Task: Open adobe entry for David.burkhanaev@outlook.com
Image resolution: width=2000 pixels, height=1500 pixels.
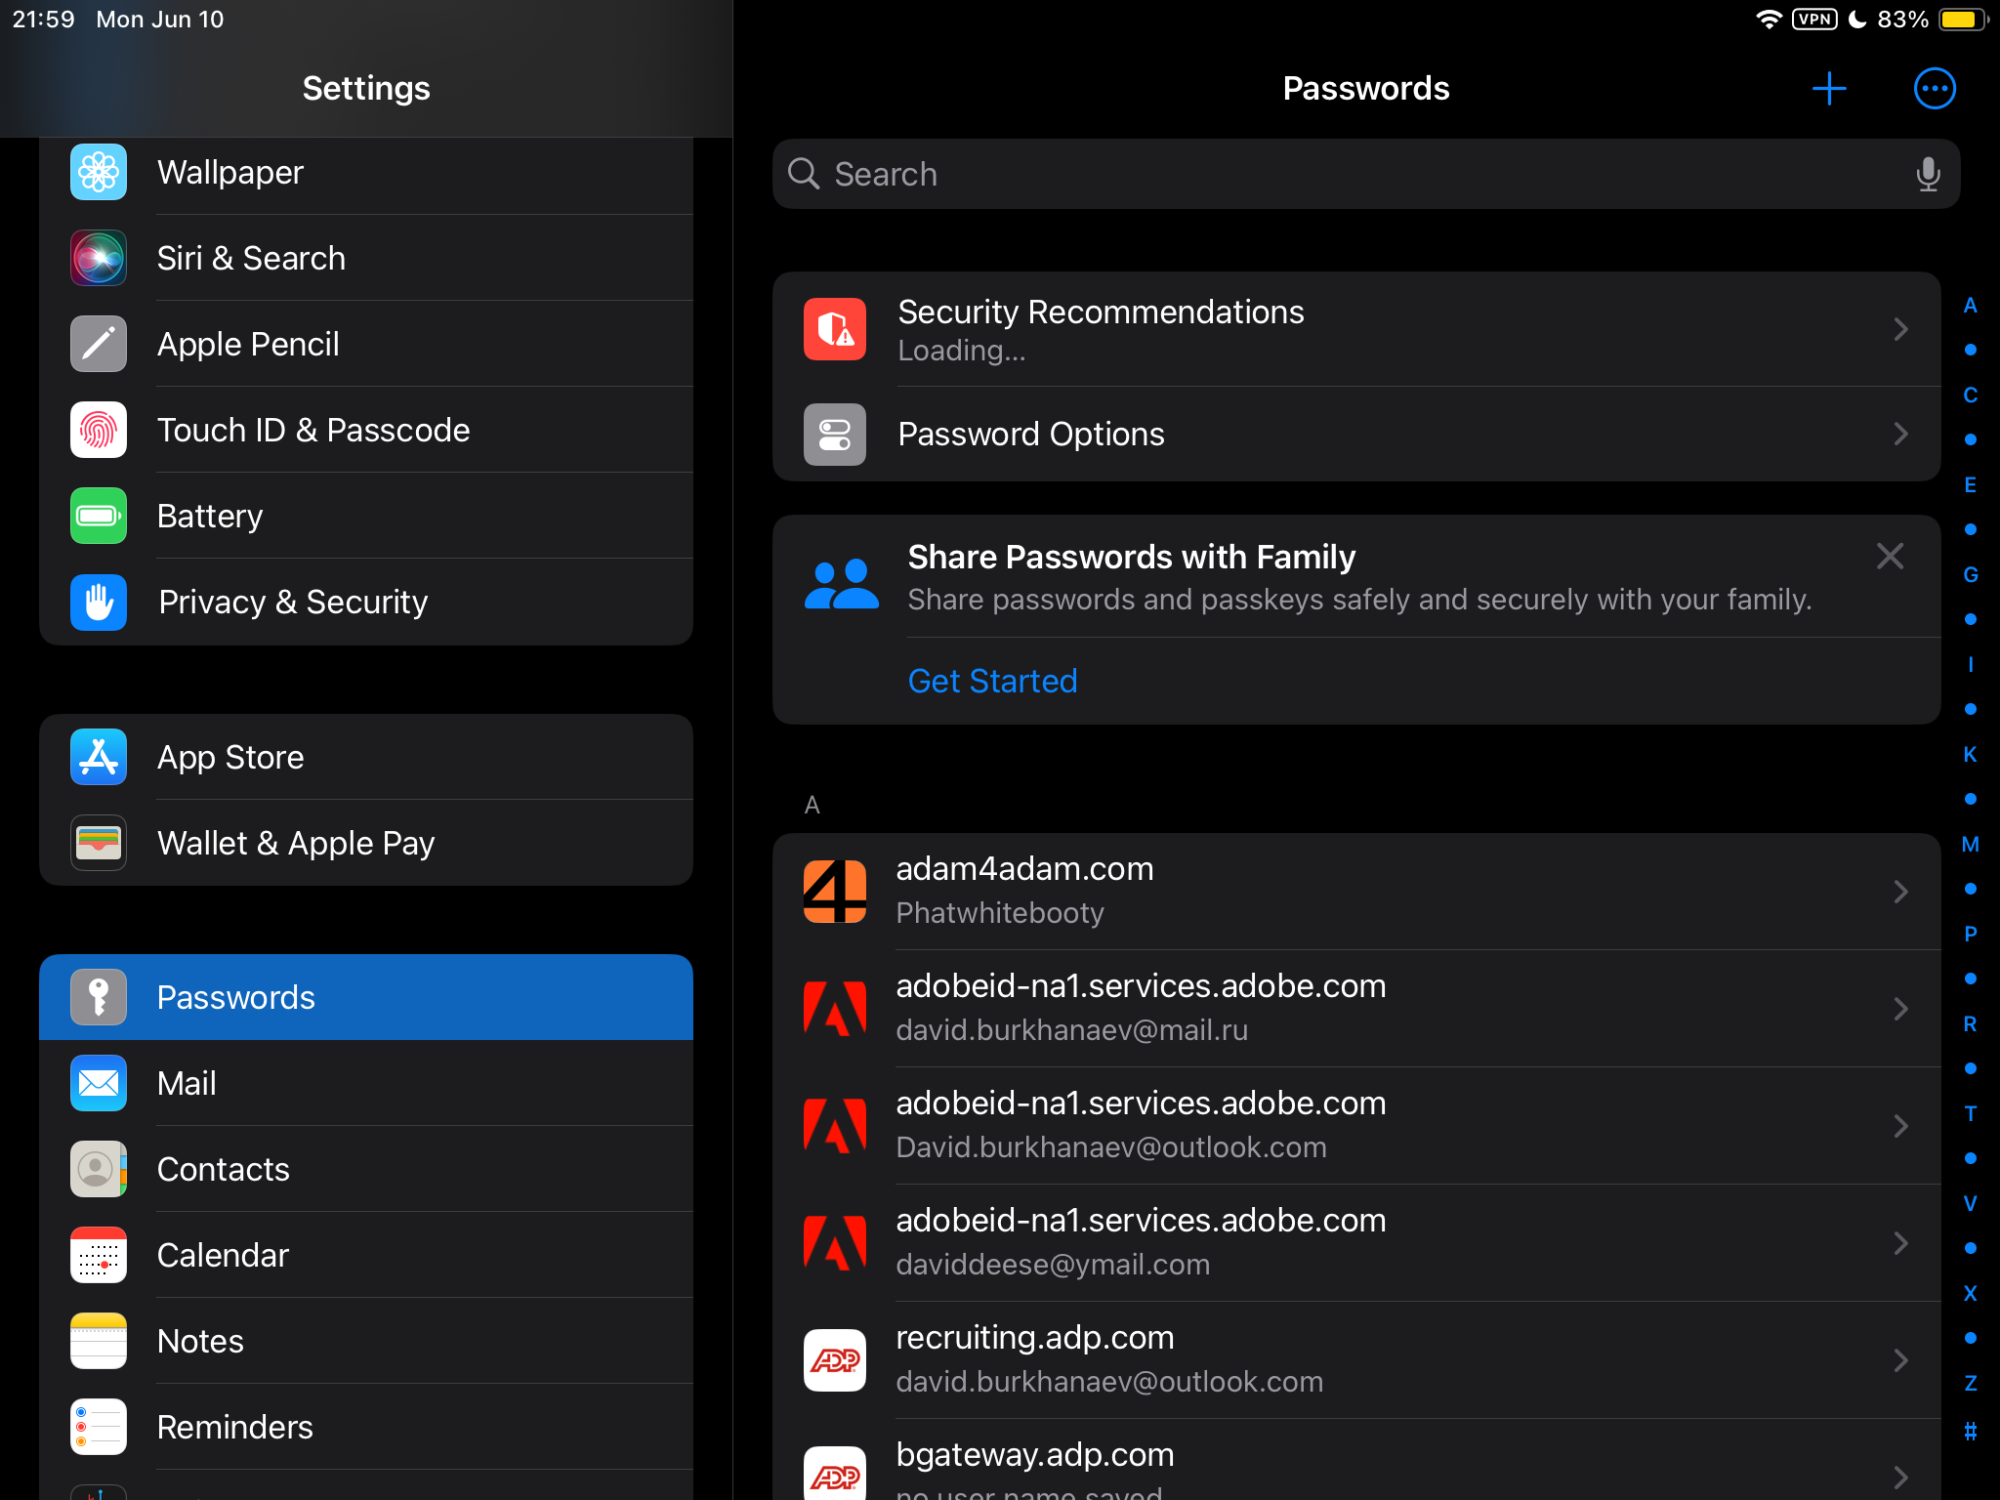Action: [1356, 1125]
